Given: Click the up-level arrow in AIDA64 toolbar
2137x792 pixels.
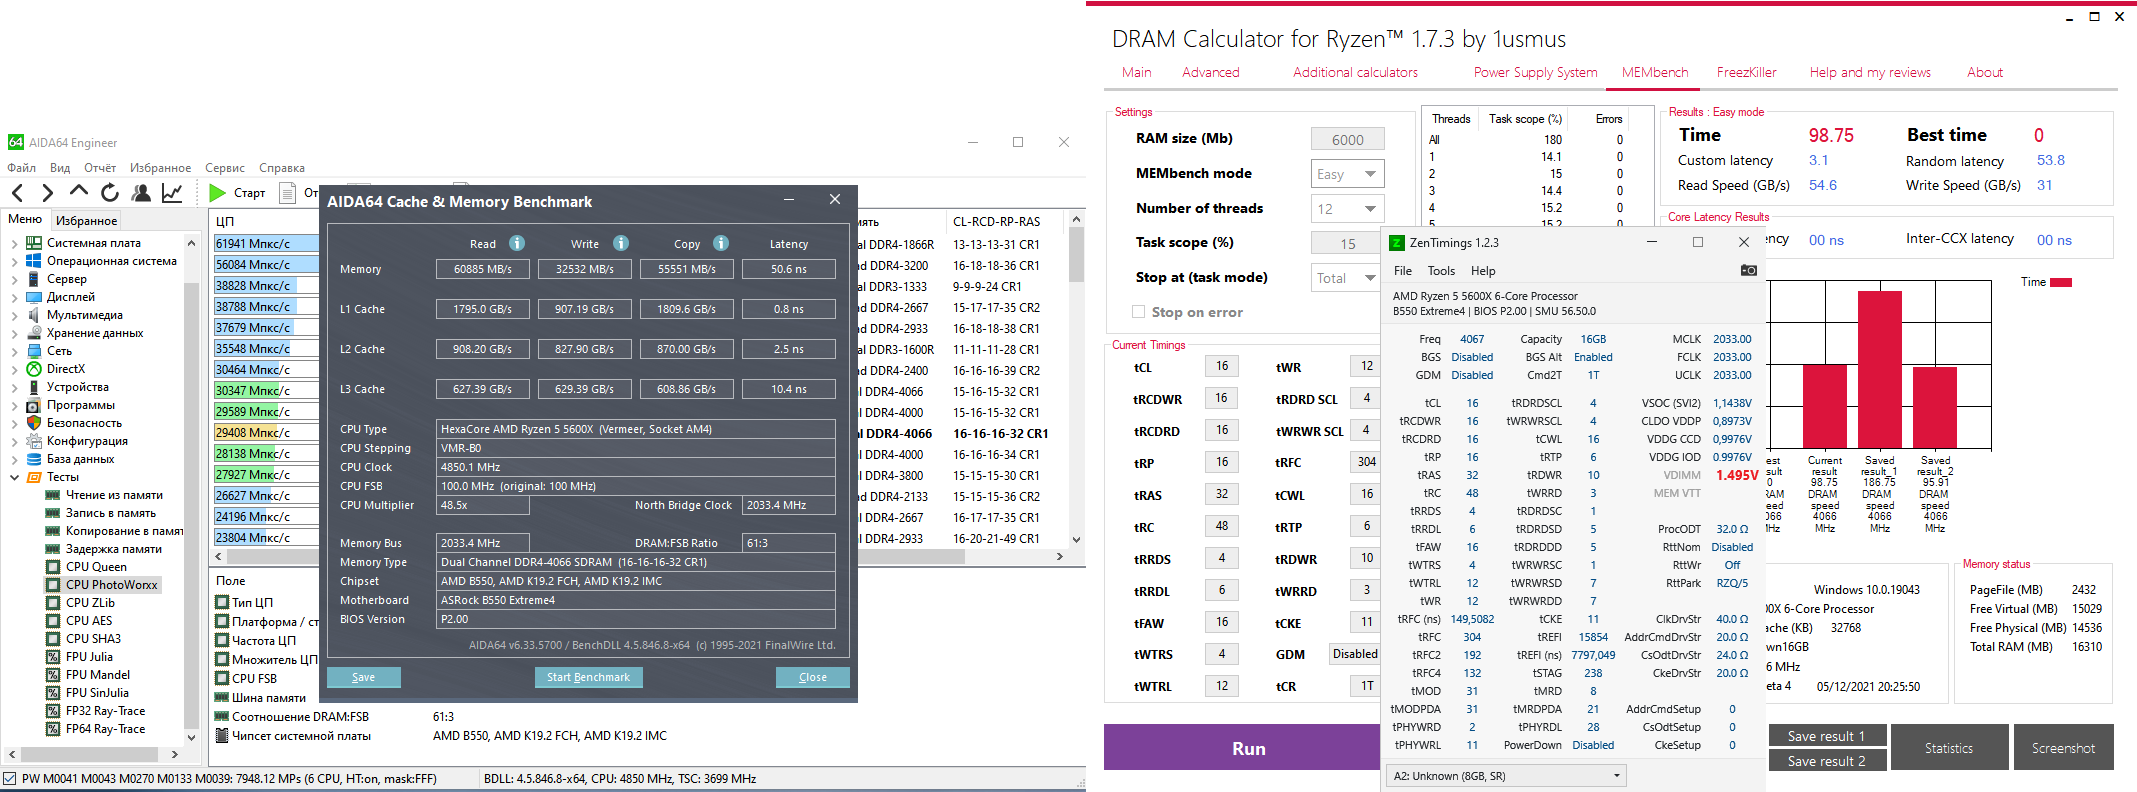Looking at the screenshot, I should pyautogui.click(x=79, y=192).
